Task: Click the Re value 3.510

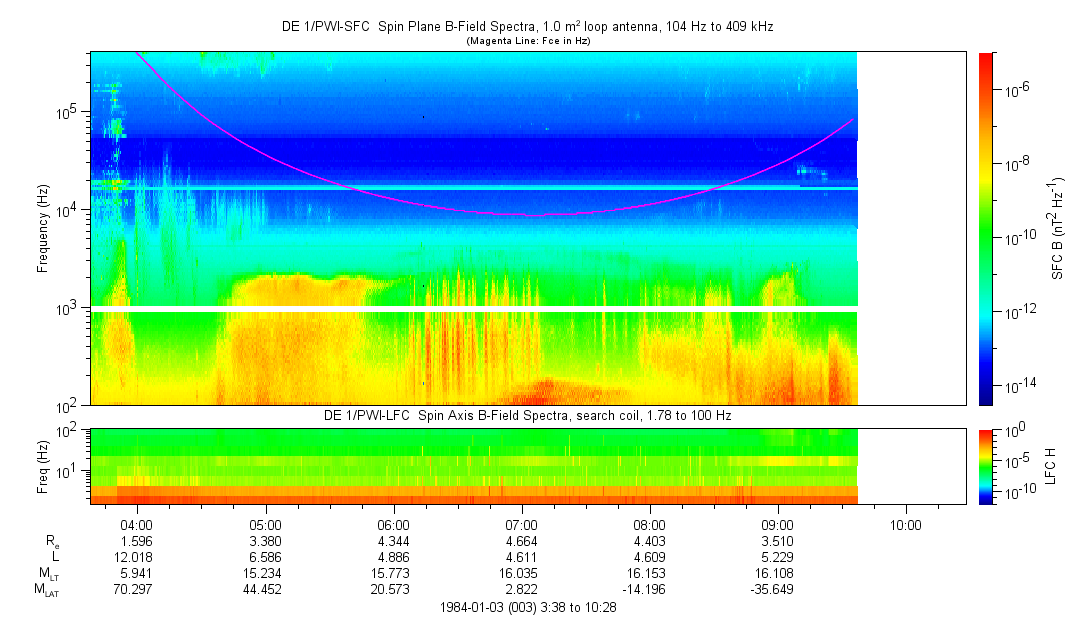Action: click(x=777, y=541)
